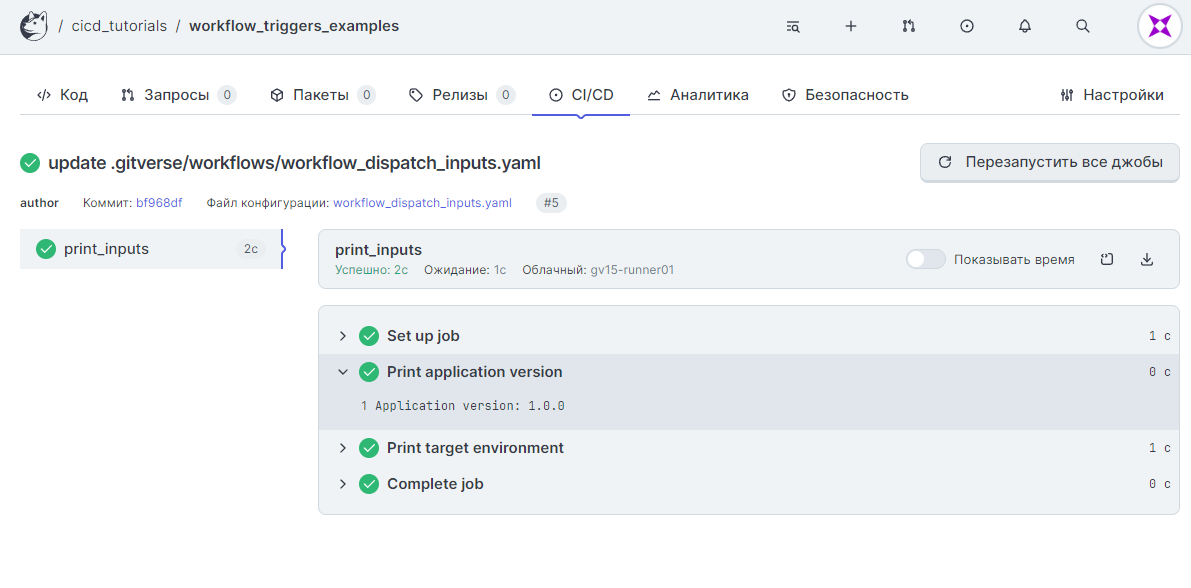Viewport: 1191px width, 588px height.
Task: Toggle the Показывать время switch
Action: pyautogui.click(x=926, y=259)
